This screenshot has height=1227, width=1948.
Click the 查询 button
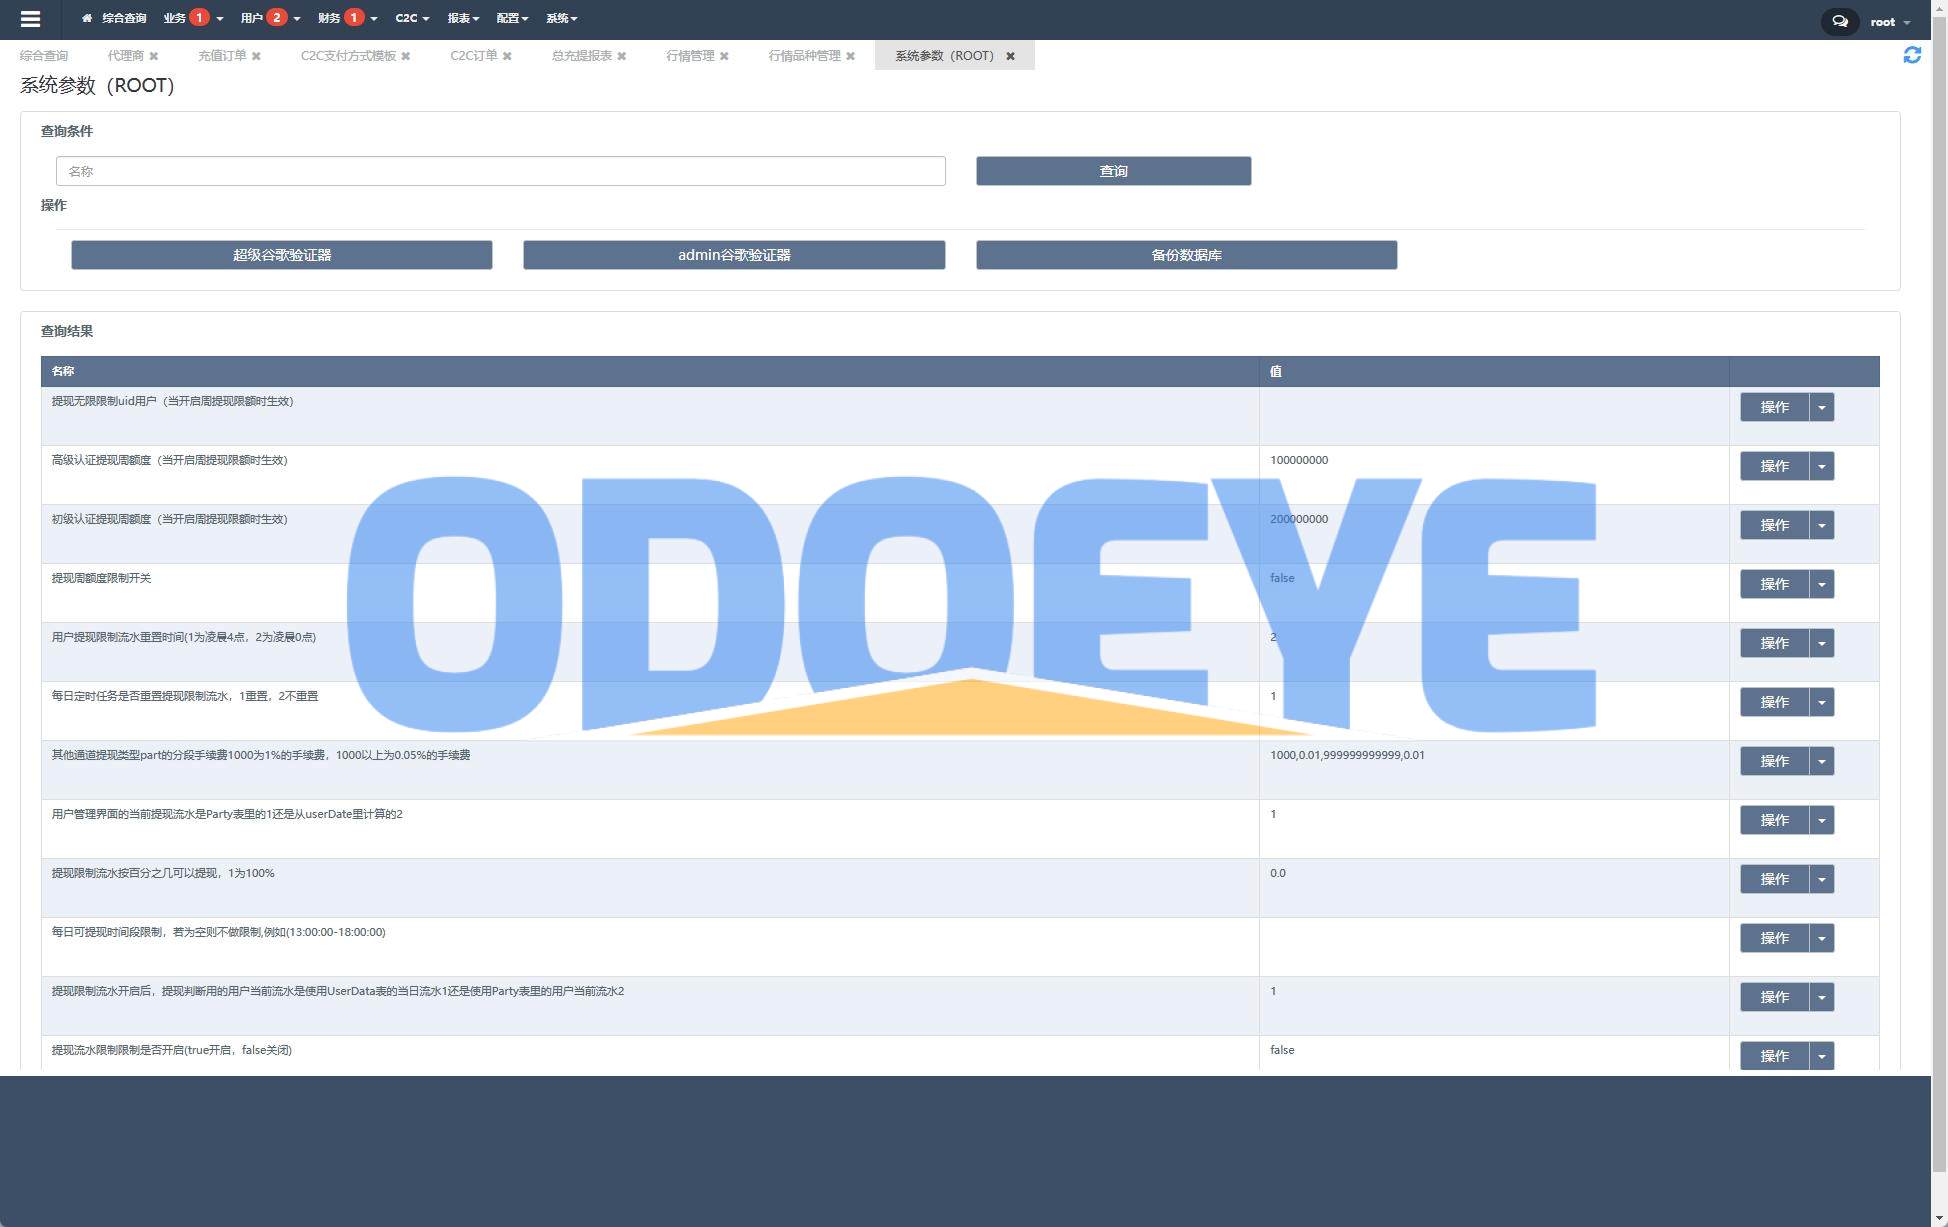coord(1113,171)
